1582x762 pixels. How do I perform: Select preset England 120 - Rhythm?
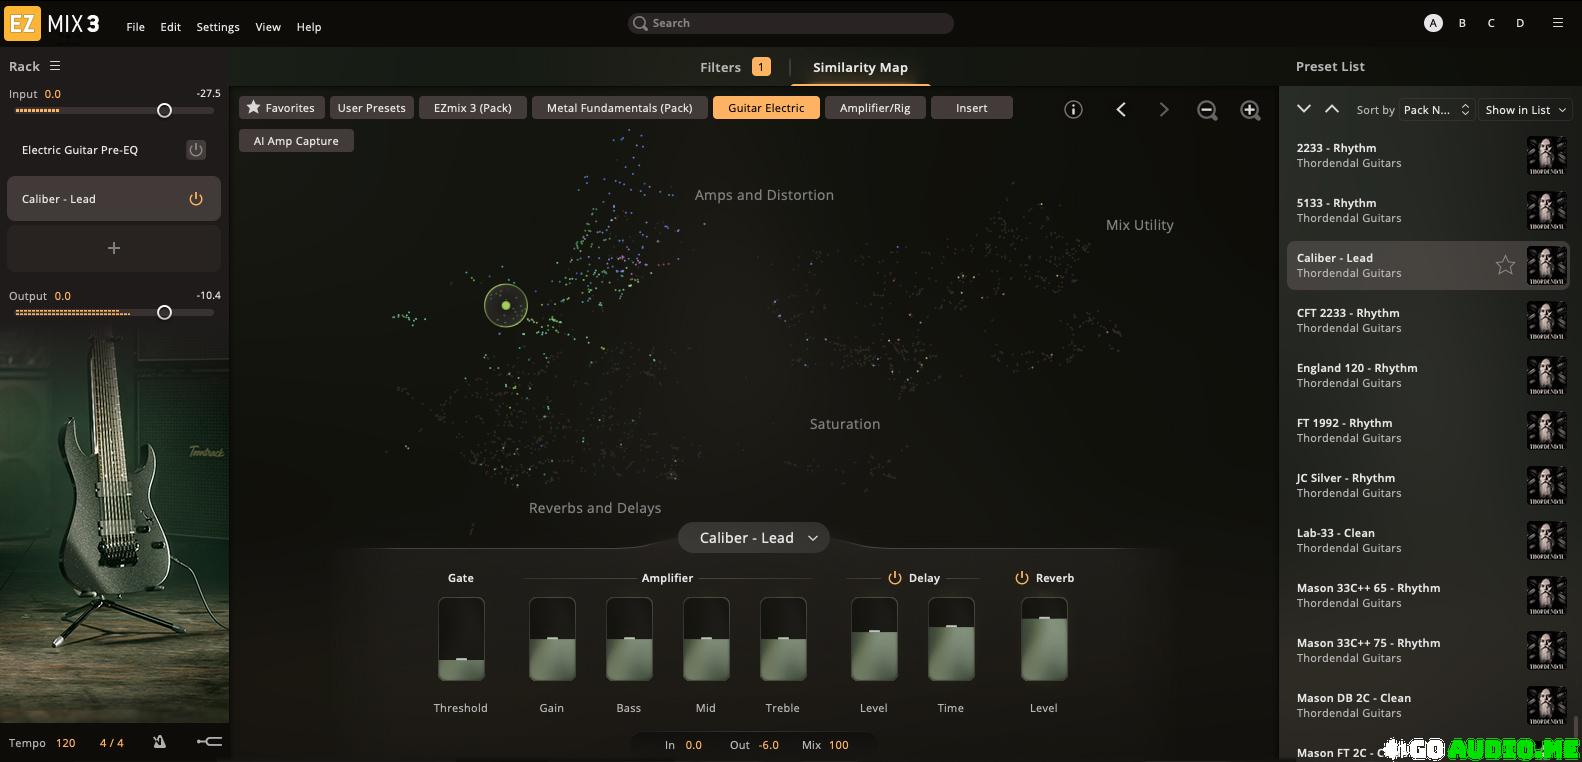pyautogui.click(x=1428, y=375)
